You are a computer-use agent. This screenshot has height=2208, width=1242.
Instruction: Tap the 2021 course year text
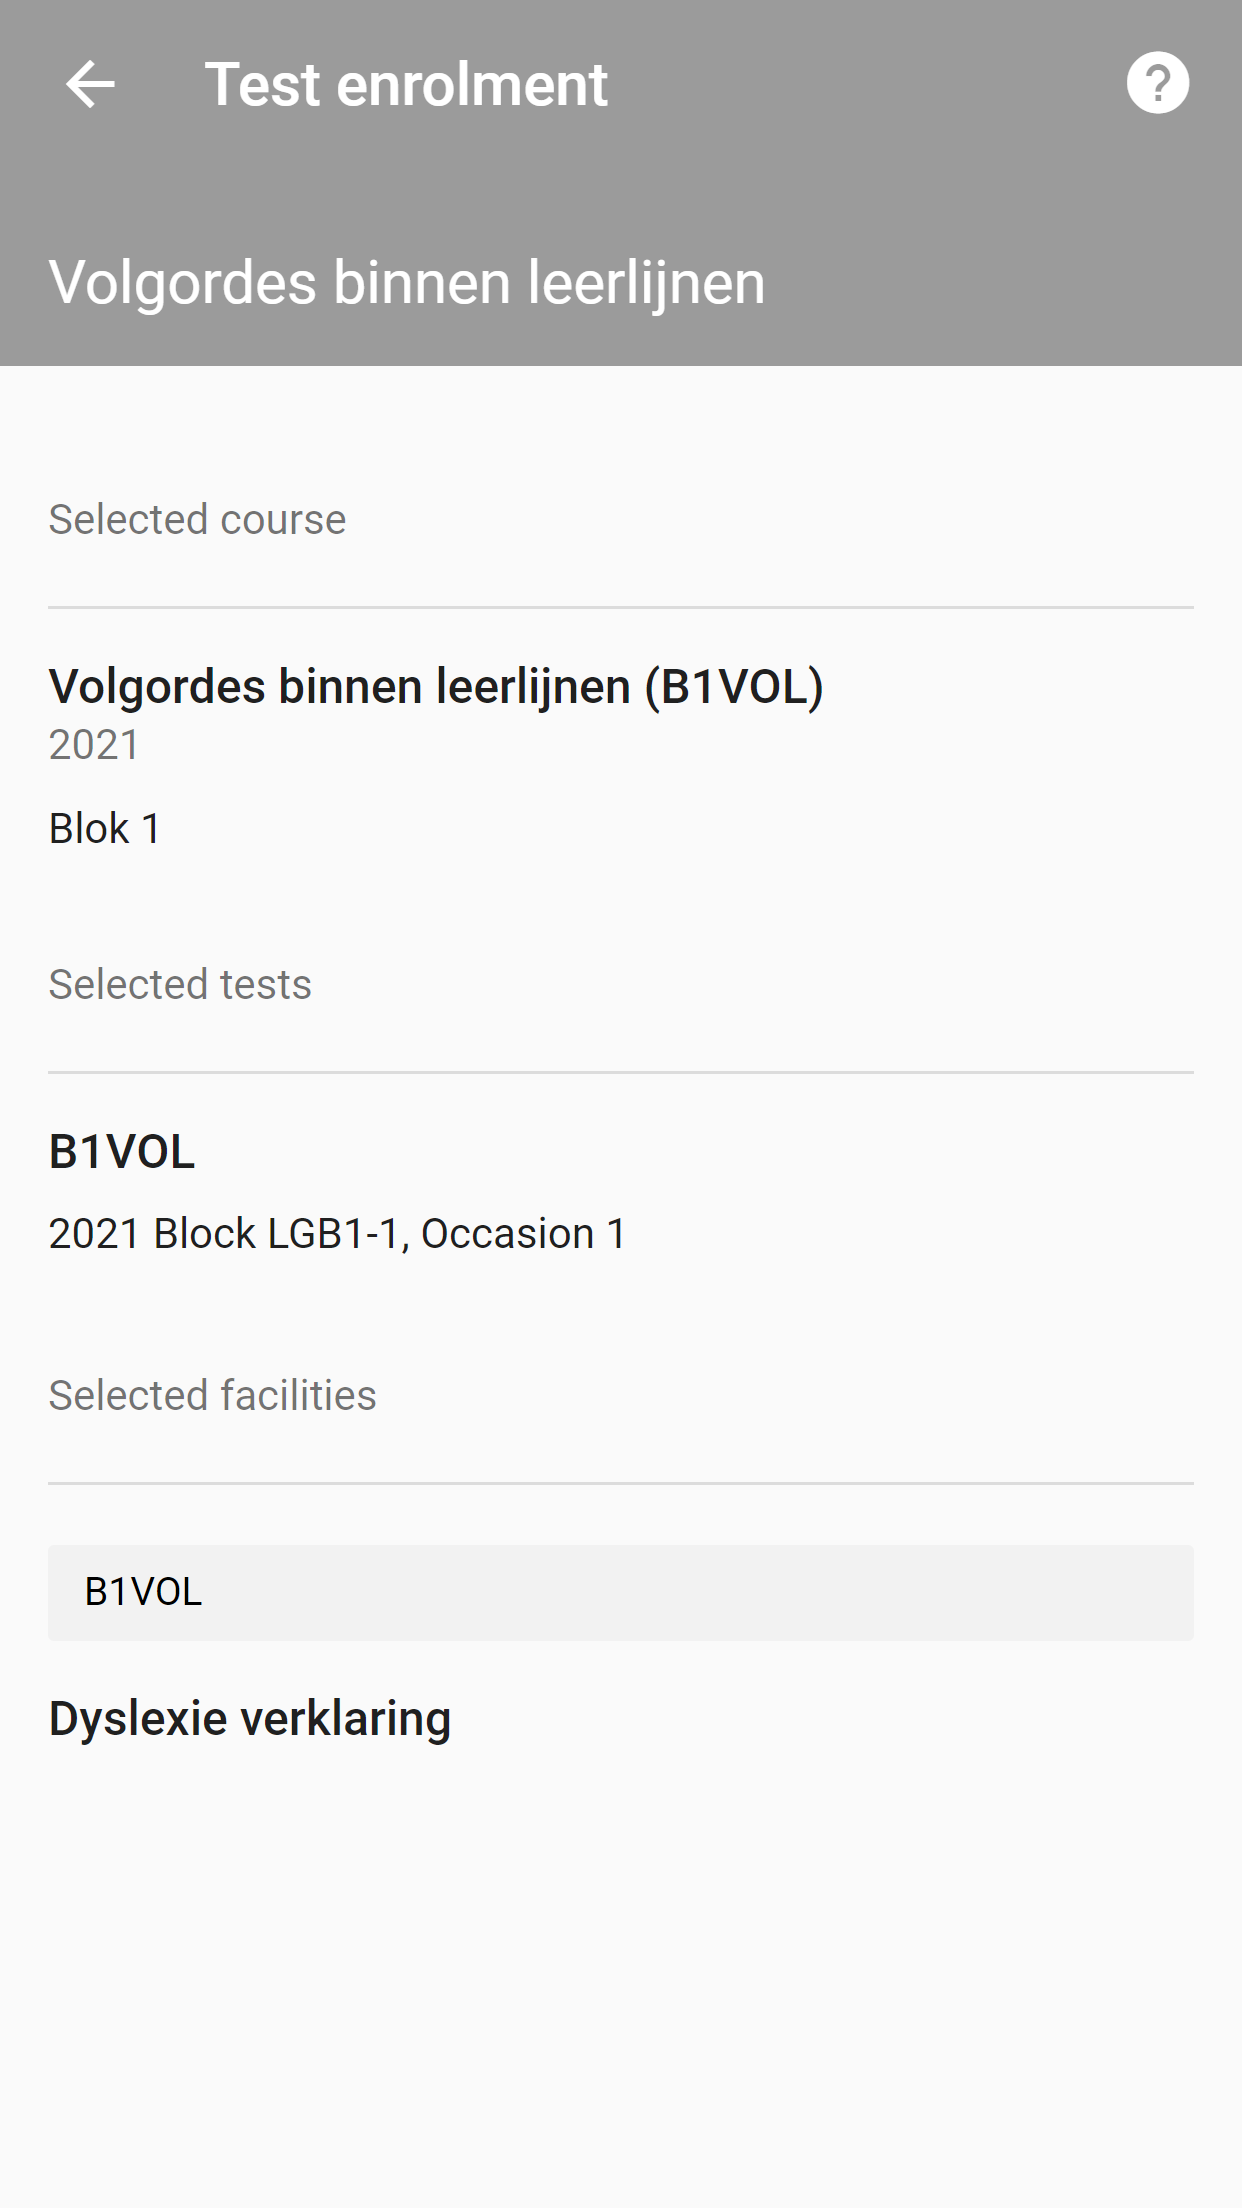94,744
